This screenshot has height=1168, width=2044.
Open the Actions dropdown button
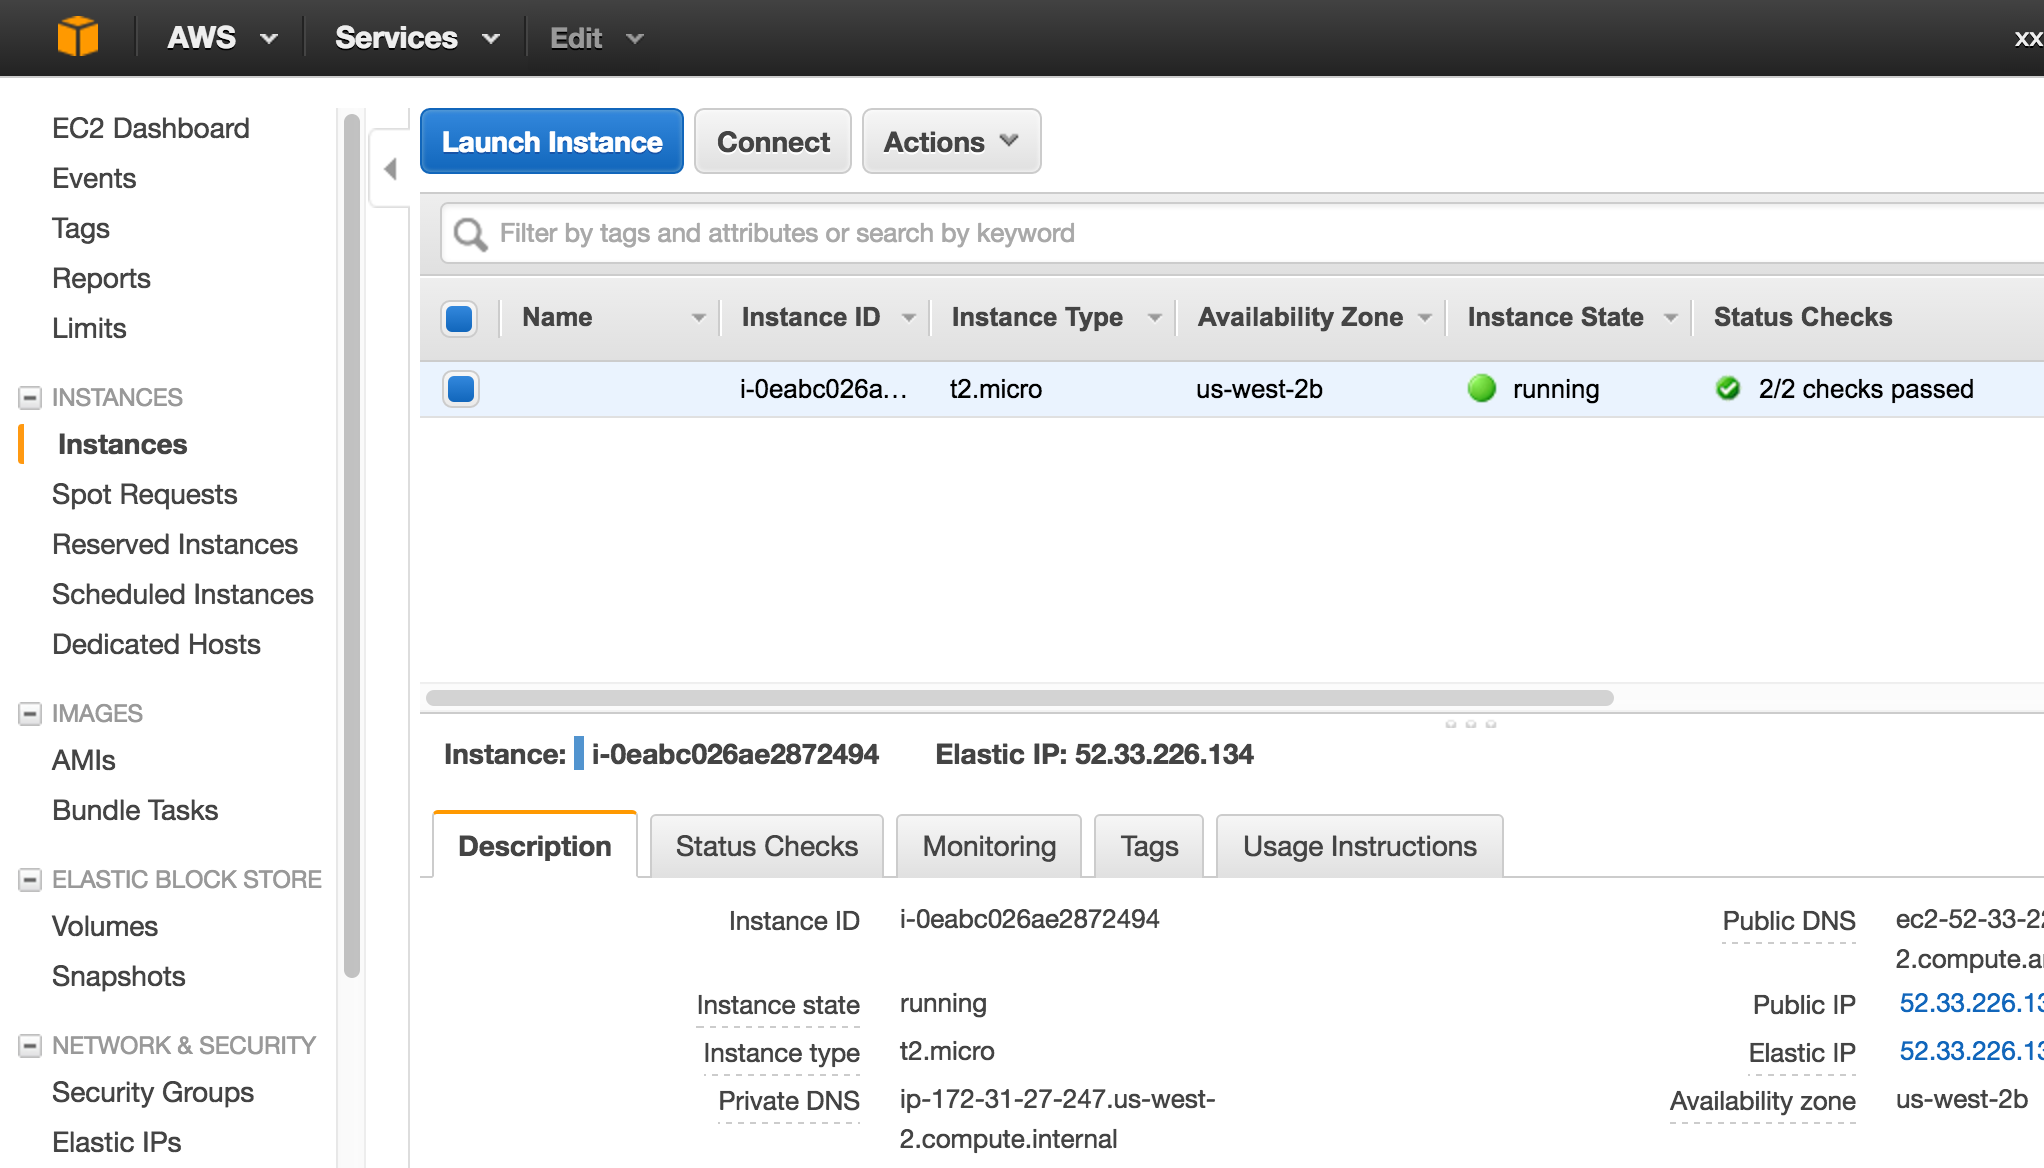[951, 142]
